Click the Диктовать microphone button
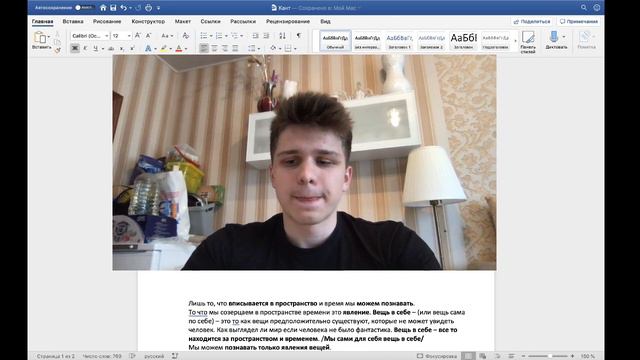Screen dimensions: 640x360 [556, 40]
